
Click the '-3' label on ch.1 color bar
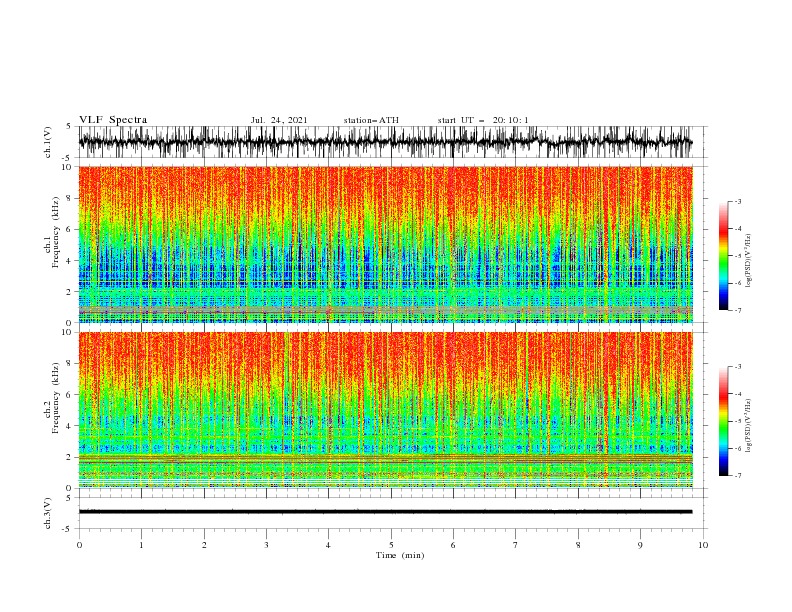coord(737,201)
